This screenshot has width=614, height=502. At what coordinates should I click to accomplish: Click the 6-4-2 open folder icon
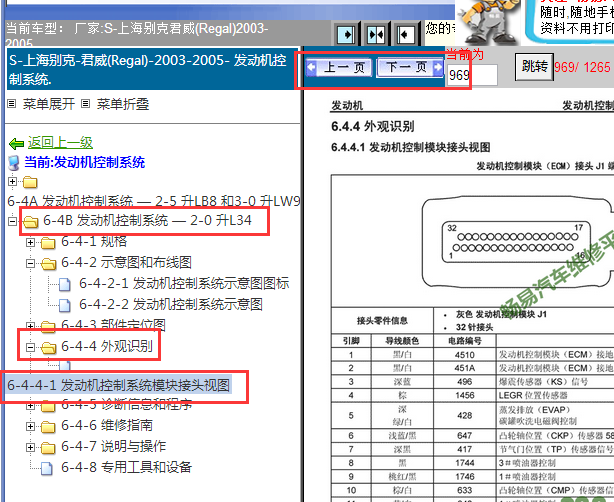(48, 264)
